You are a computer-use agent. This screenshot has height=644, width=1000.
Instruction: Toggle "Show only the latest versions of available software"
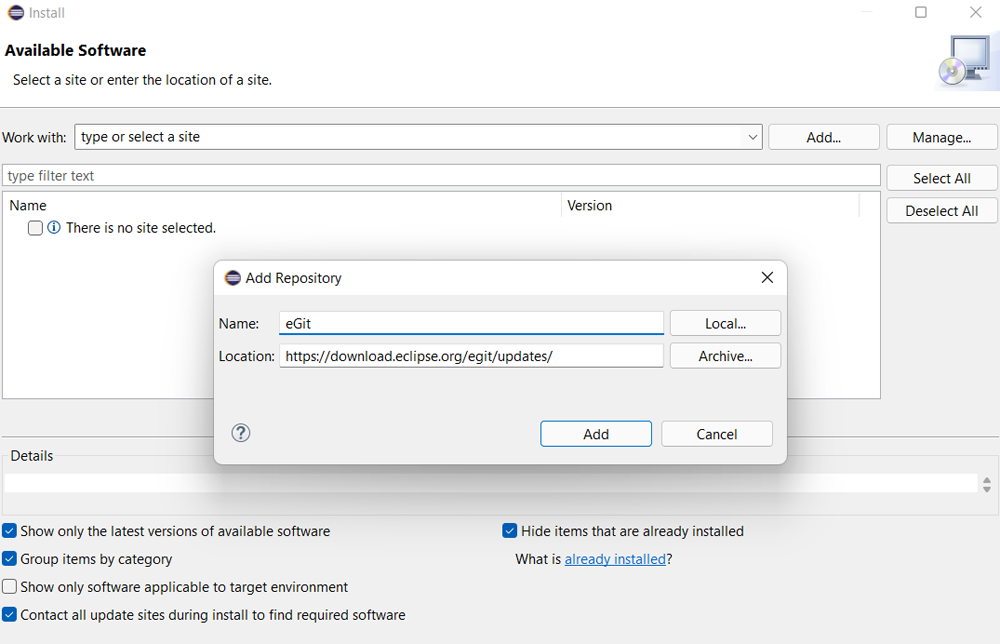click(x=9, y=531)
